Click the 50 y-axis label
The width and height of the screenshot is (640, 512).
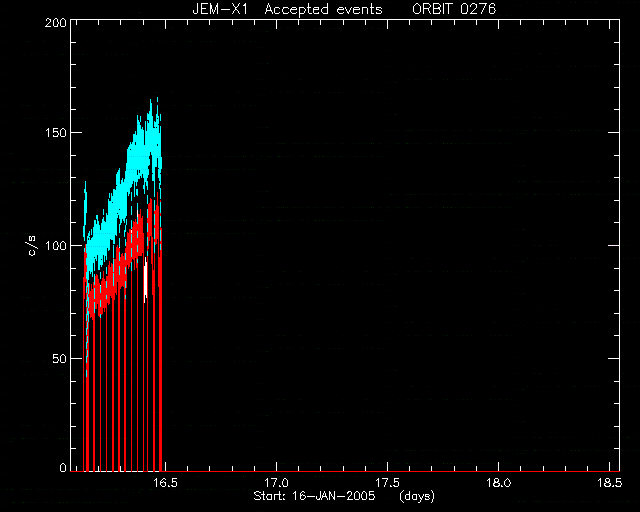click(60, 358)
